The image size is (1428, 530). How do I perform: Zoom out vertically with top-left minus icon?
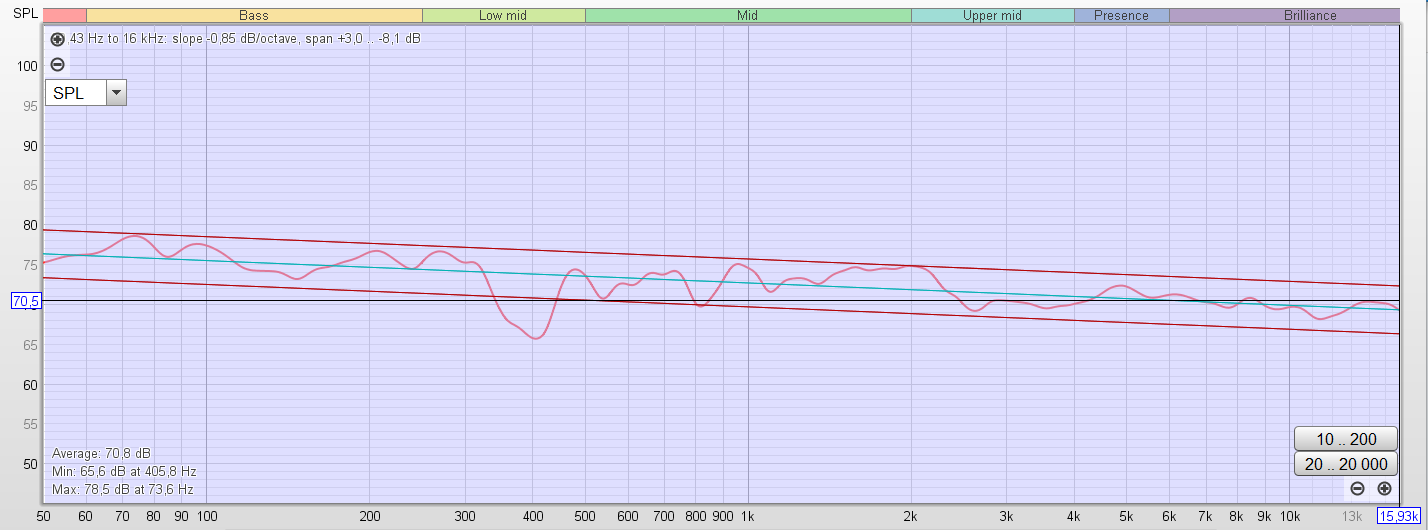pyautogui.click(x=57, y=65)
